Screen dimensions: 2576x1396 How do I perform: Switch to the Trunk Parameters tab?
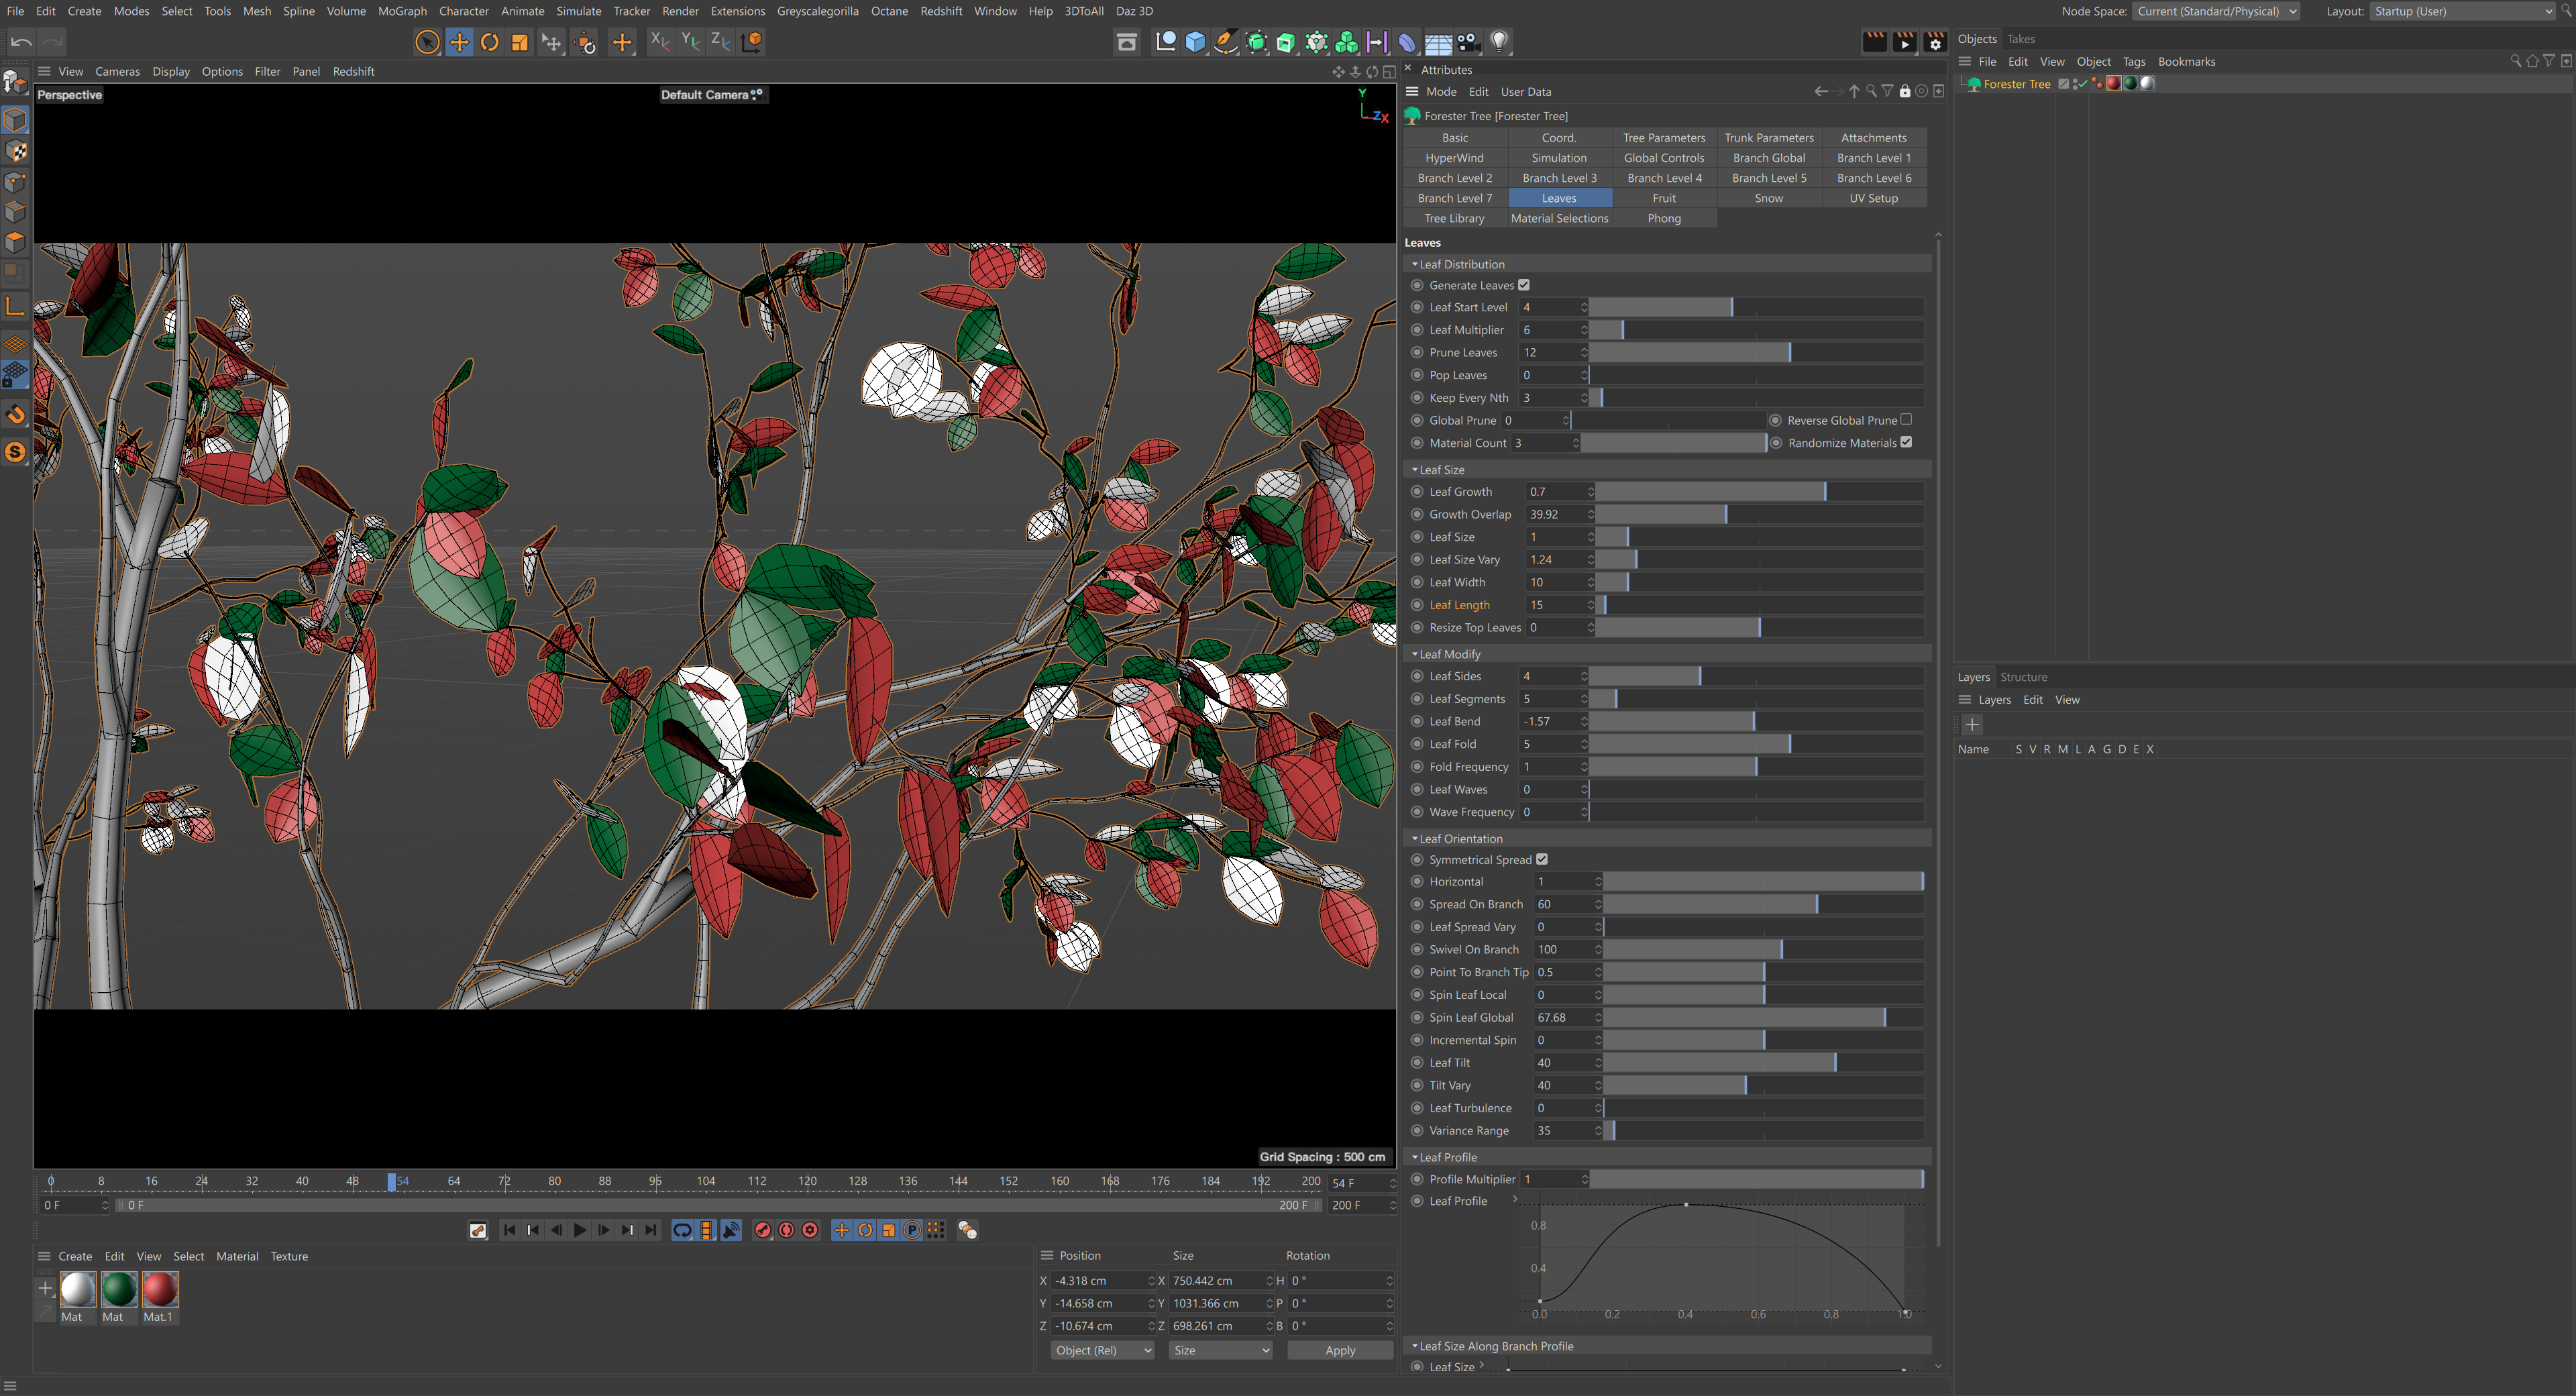(1769, 138)
